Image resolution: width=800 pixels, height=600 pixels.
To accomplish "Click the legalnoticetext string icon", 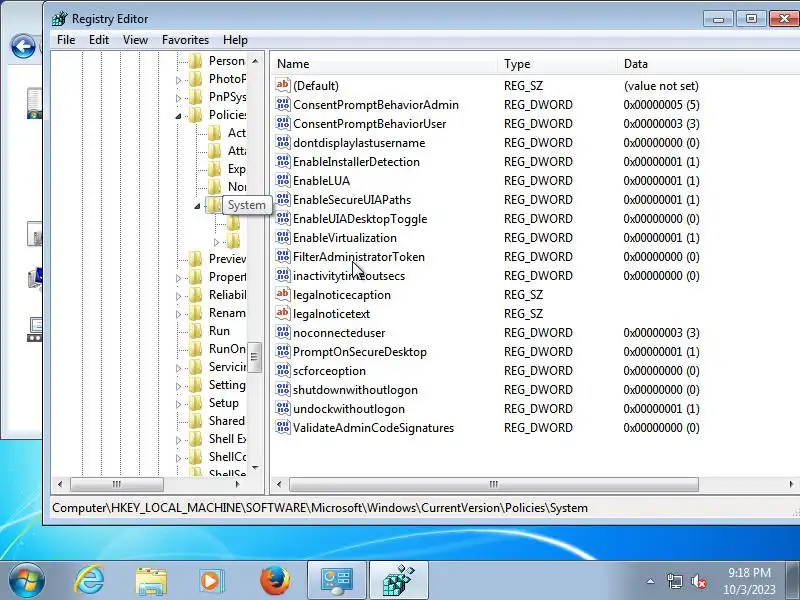I will coord(283,313).
